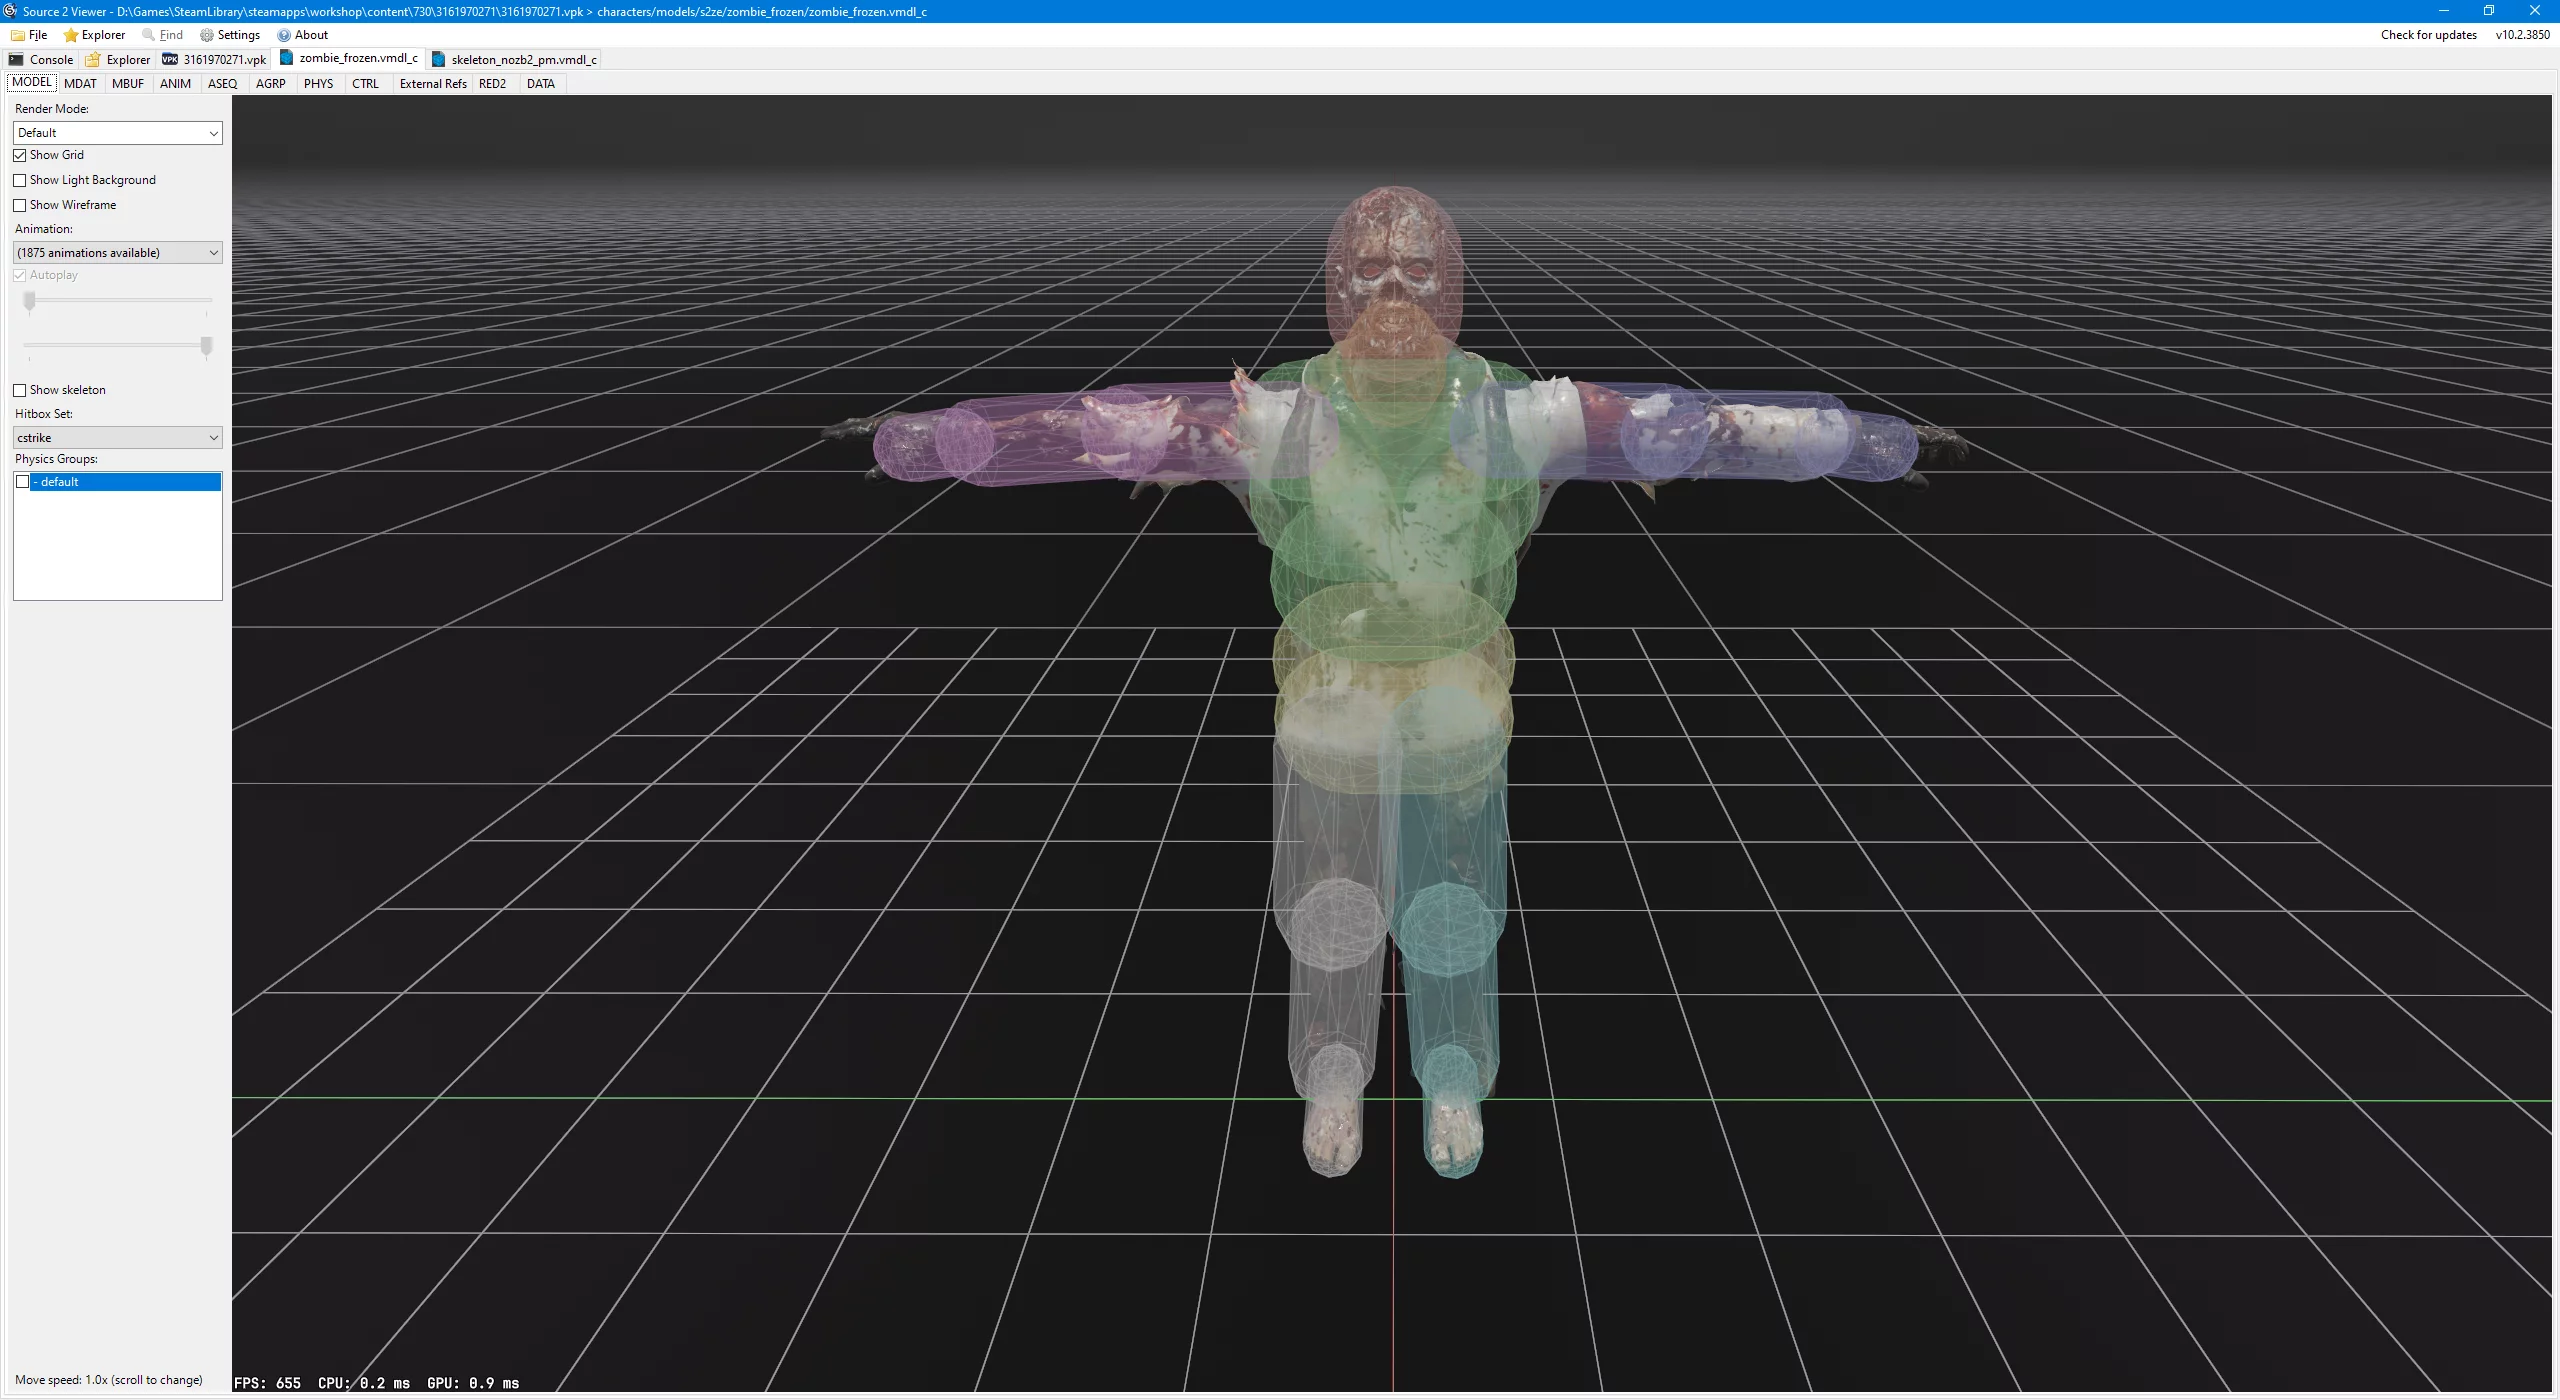Open the Find menu item
Viewport: 2560px width, 1400px height.
[x=163, y=35]
